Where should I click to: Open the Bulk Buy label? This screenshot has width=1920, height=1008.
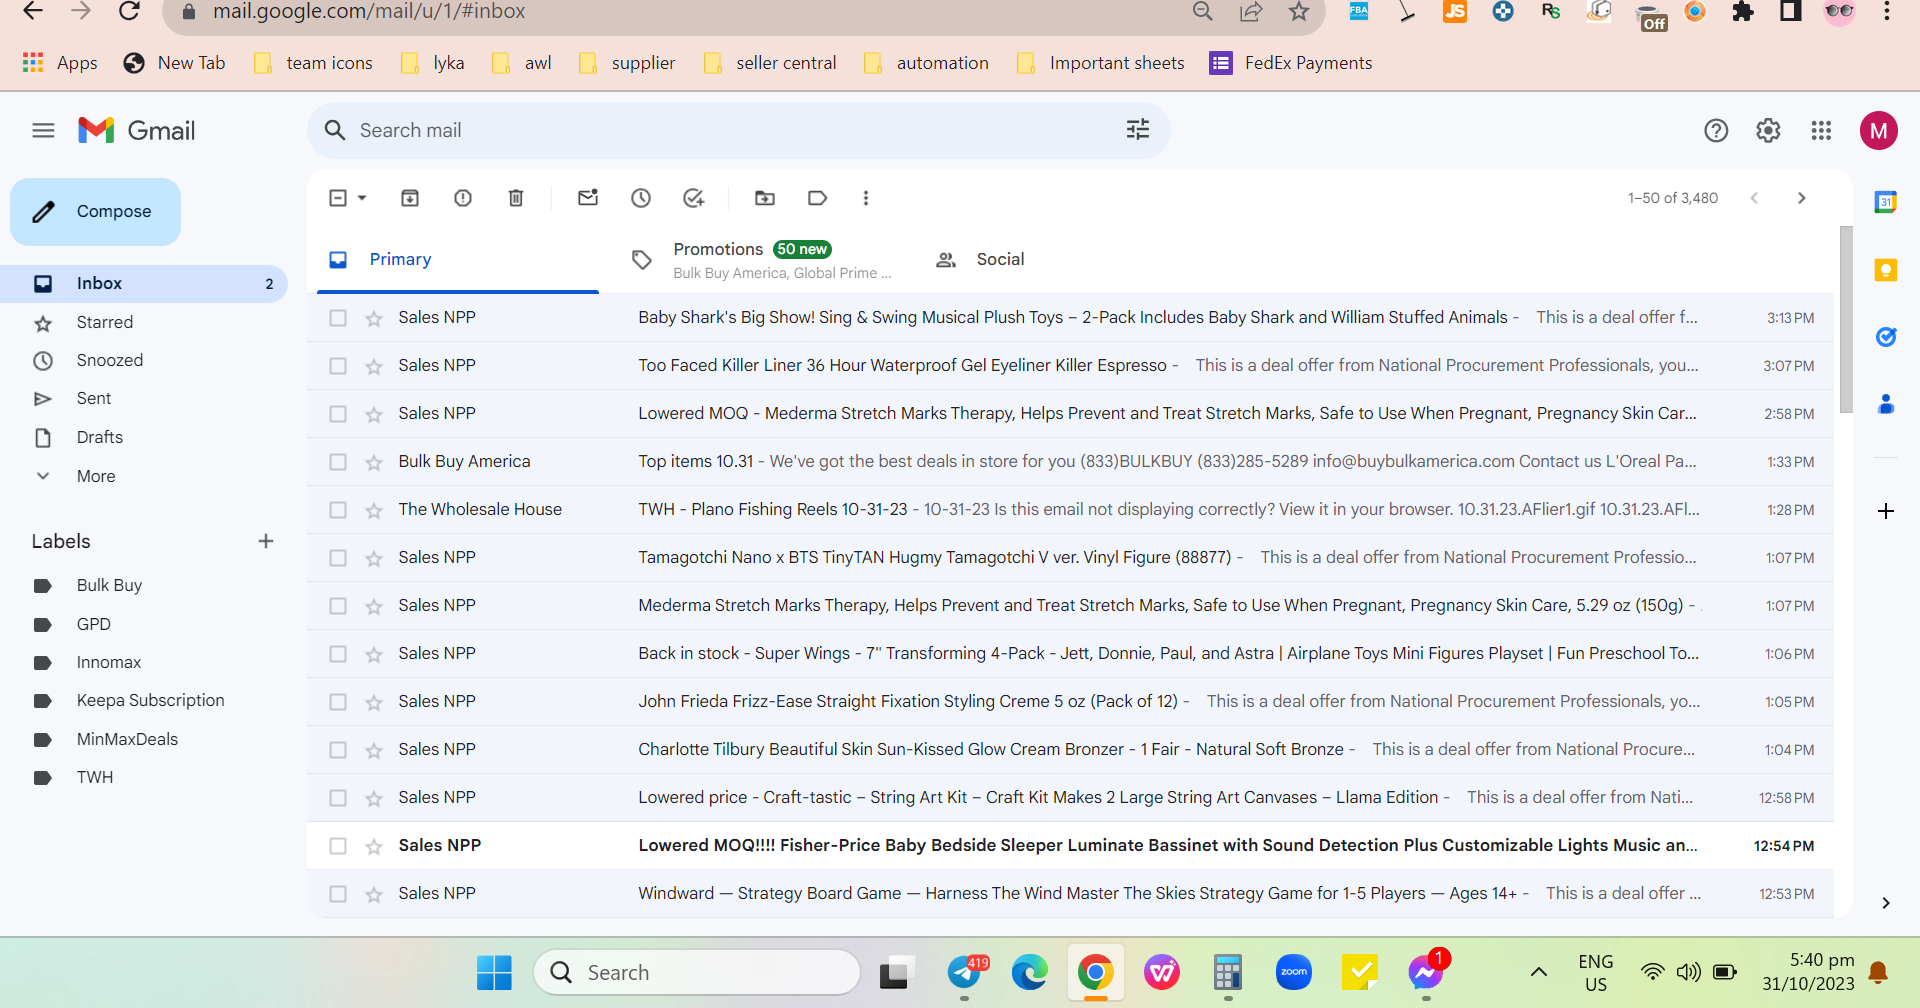[x=109, y=585]
